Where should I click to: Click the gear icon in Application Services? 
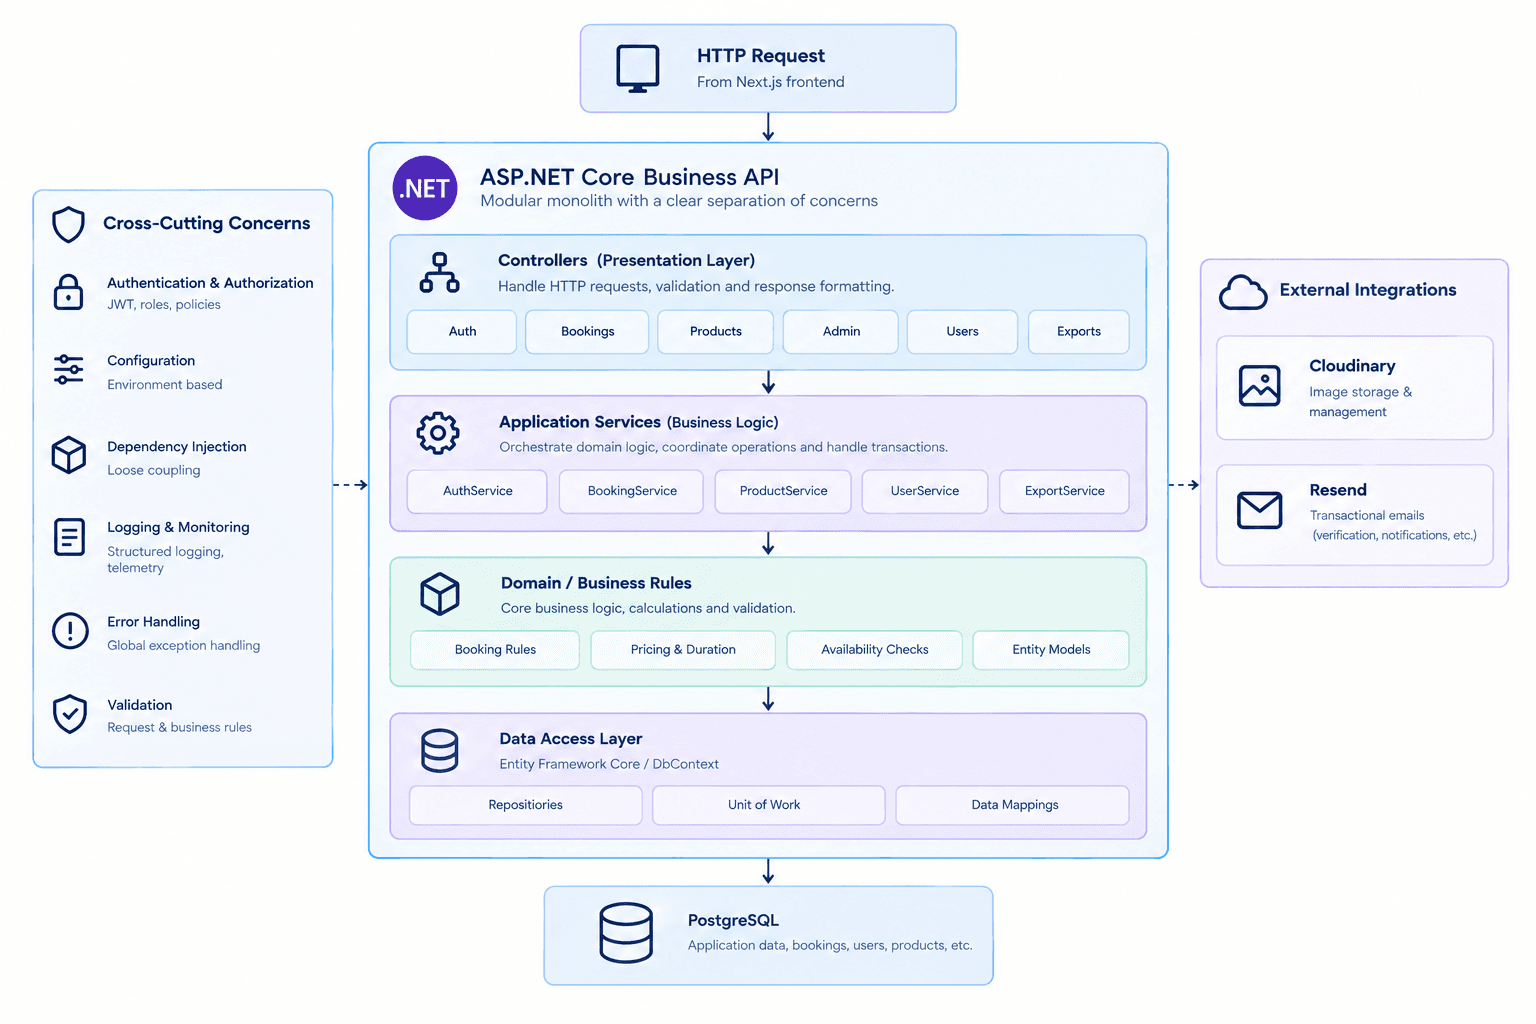coord(438,433)
